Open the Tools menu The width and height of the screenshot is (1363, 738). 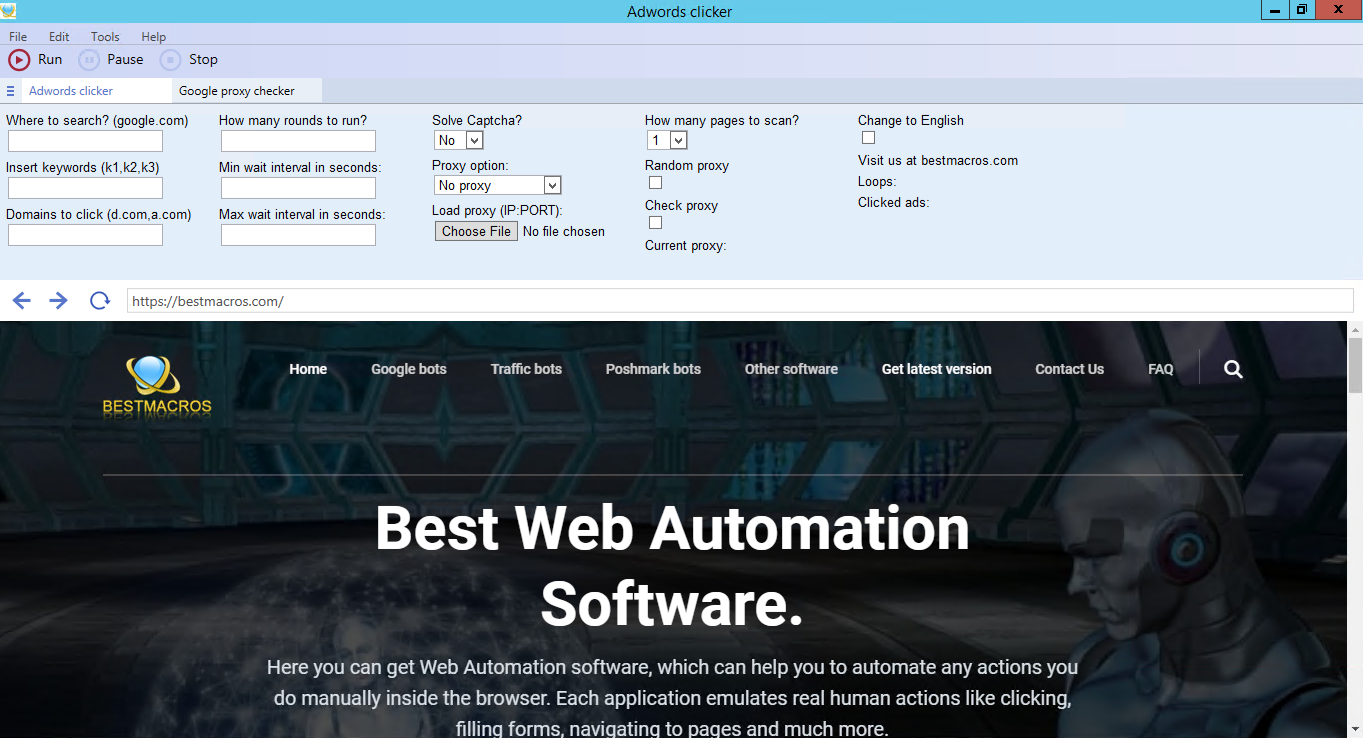[x=105, y=37]
